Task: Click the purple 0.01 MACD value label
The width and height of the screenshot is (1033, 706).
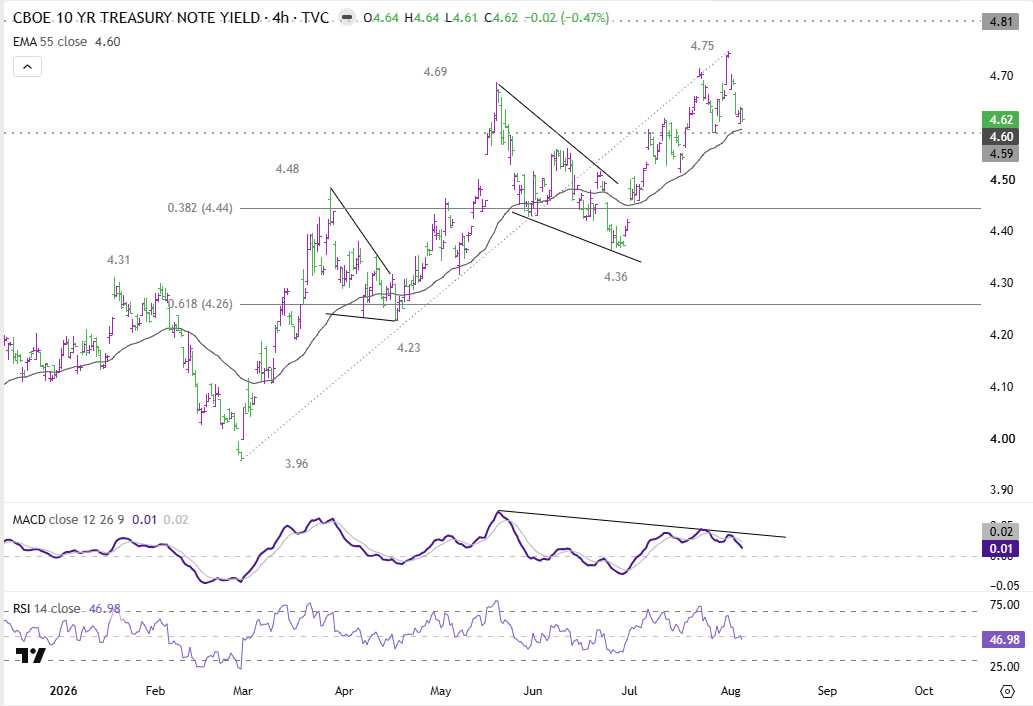Action: tap(1001, 549)
